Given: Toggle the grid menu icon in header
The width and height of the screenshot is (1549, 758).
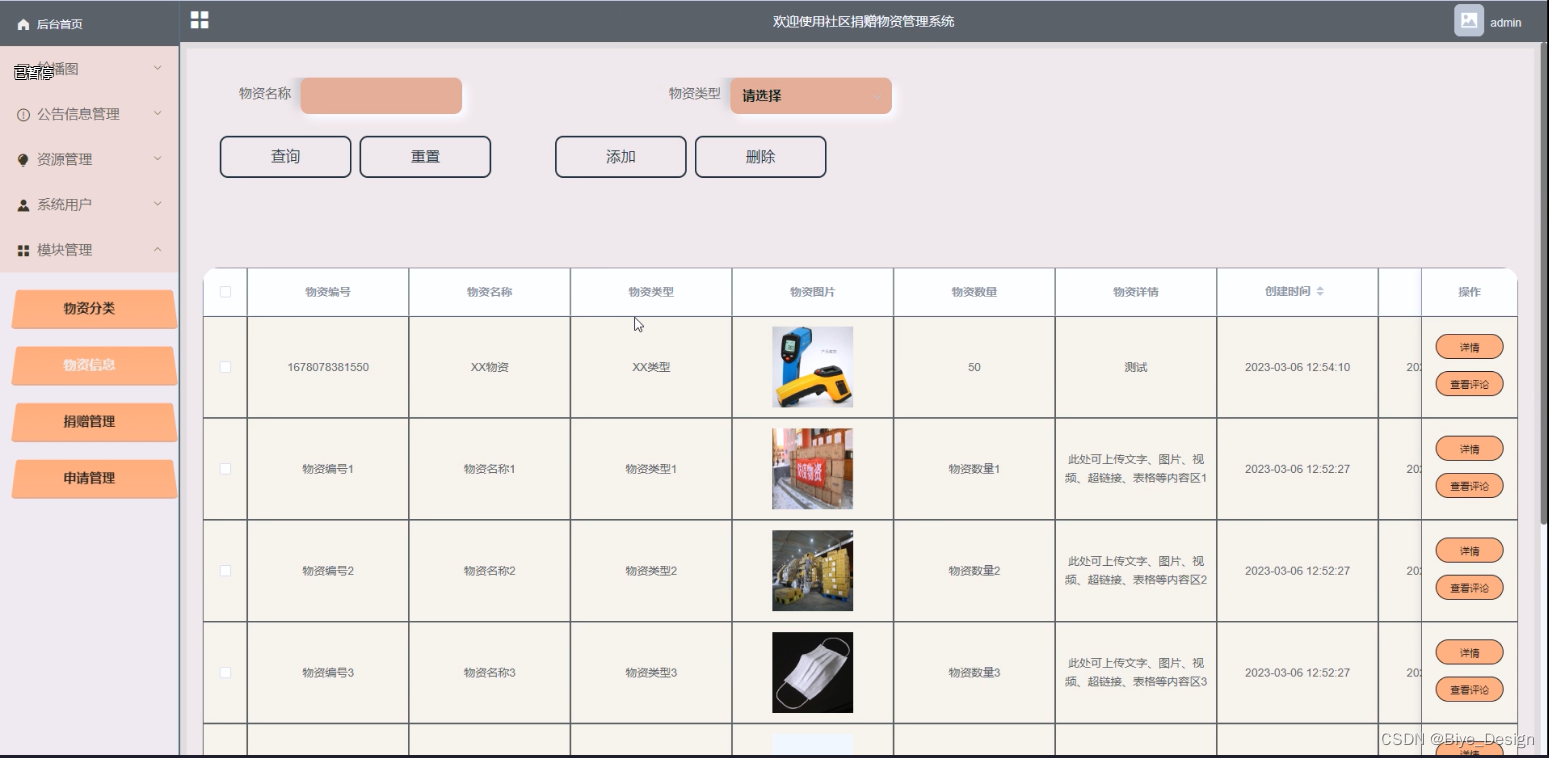Looking at the screenshot, I should tap(200, 20).
